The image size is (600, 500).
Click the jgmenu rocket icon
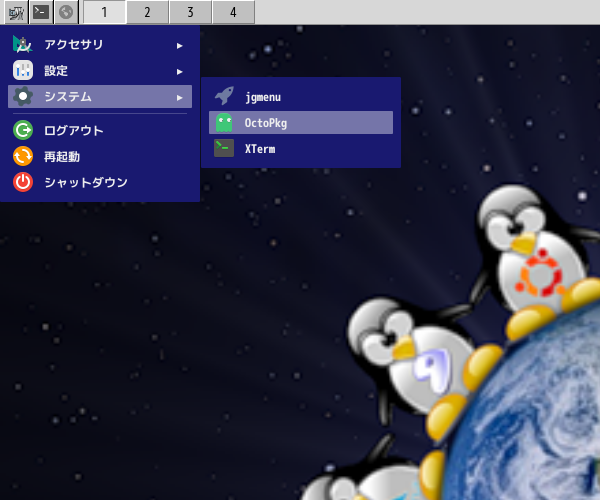[224, 96]
